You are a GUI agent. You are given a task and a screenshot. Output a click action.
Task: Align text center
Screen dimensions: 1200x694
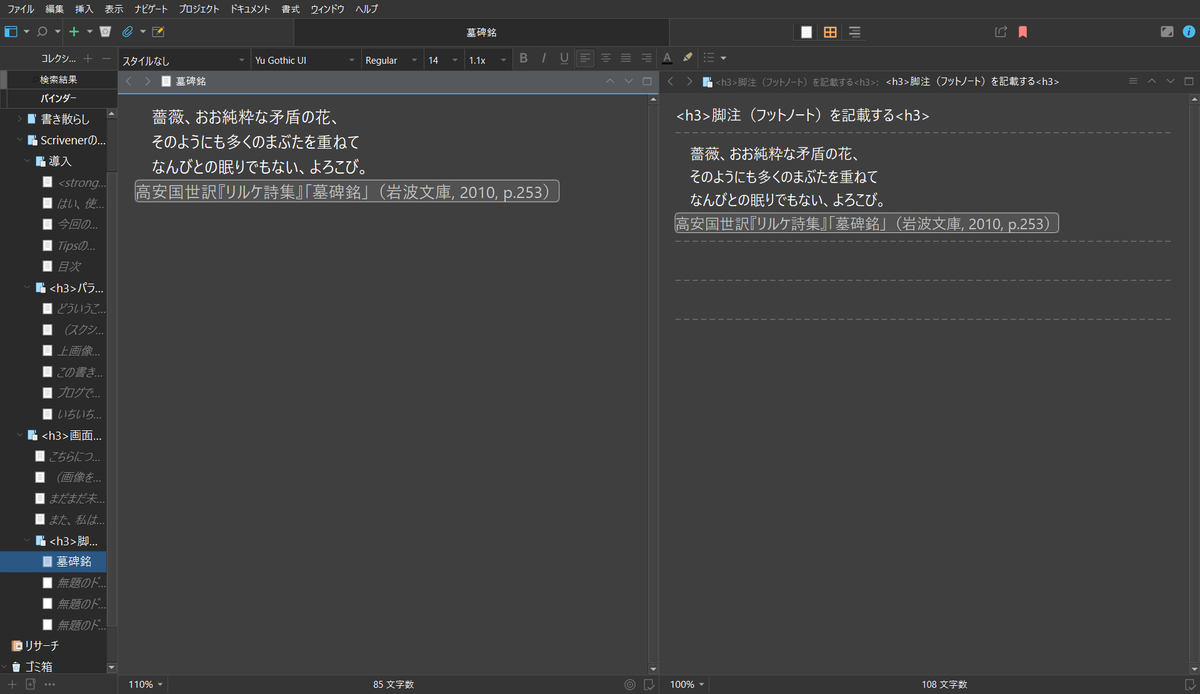pos(605,59)
